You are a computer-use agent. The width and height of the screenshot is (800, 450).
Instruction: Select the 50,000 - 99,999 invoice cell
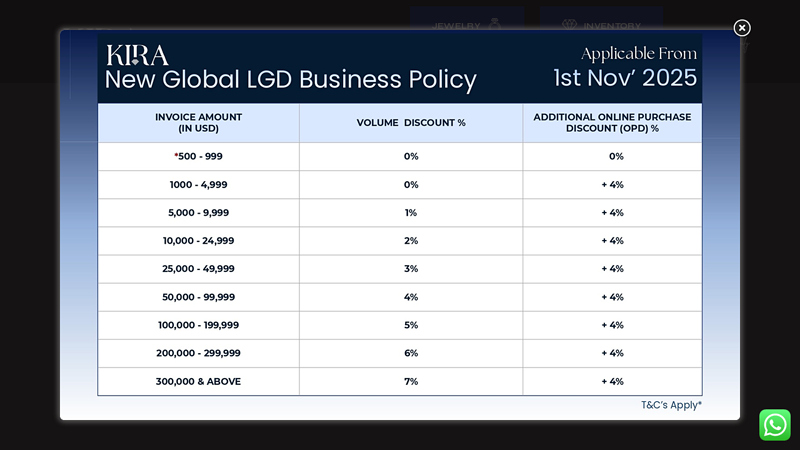[198, 297]
